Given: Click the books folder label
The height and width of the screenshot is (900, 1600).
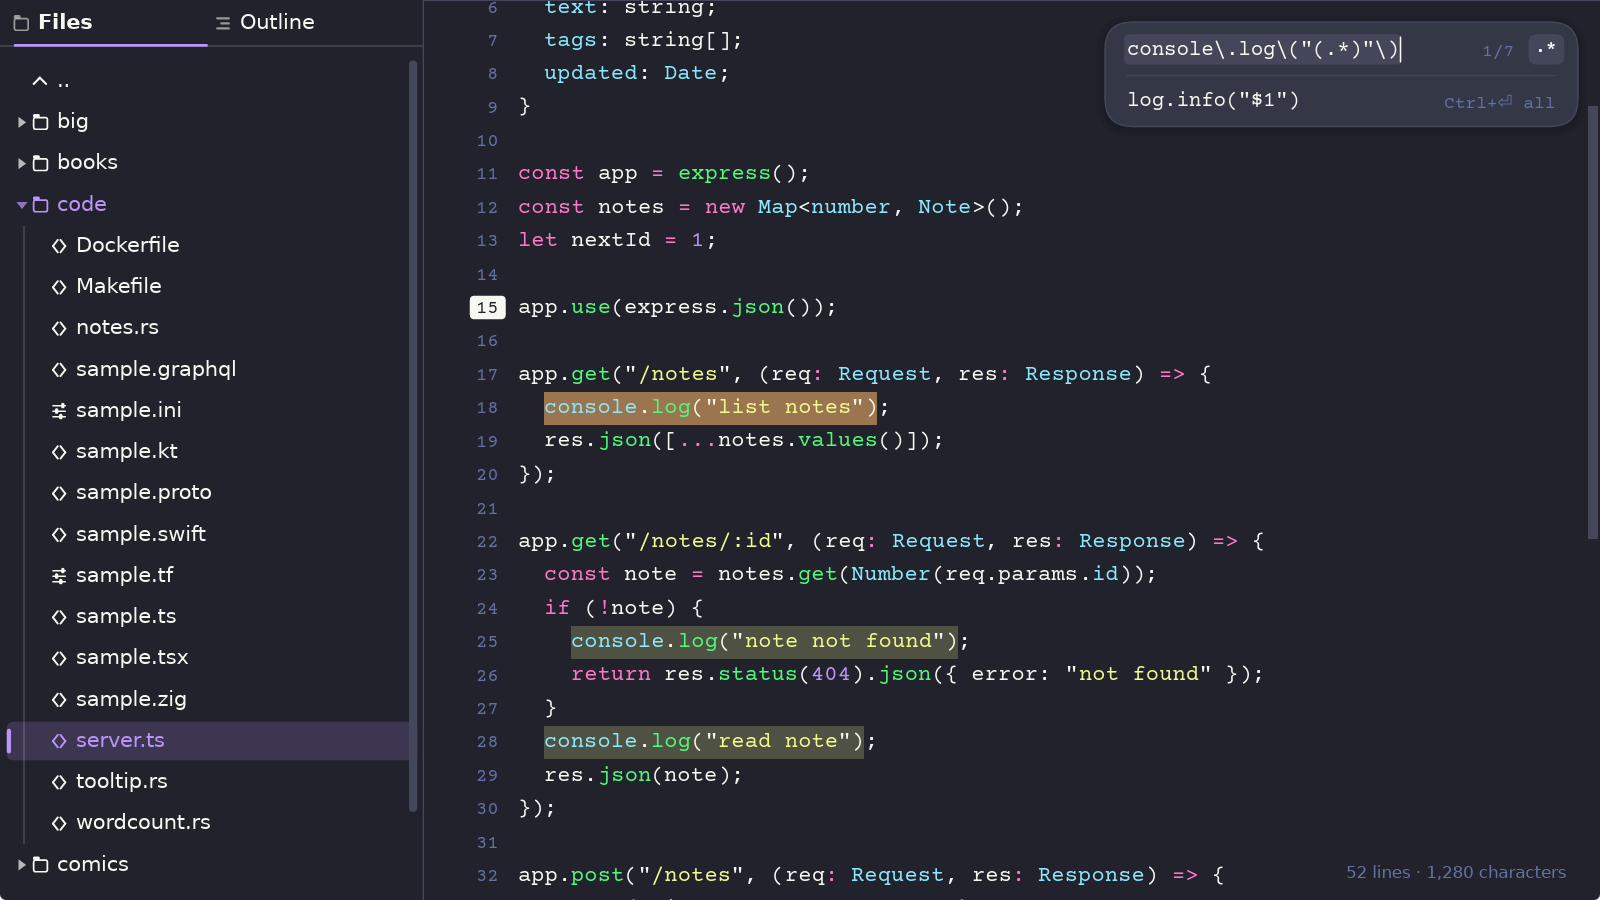Looking at the screenshot, I should click(x=87, y=162).
